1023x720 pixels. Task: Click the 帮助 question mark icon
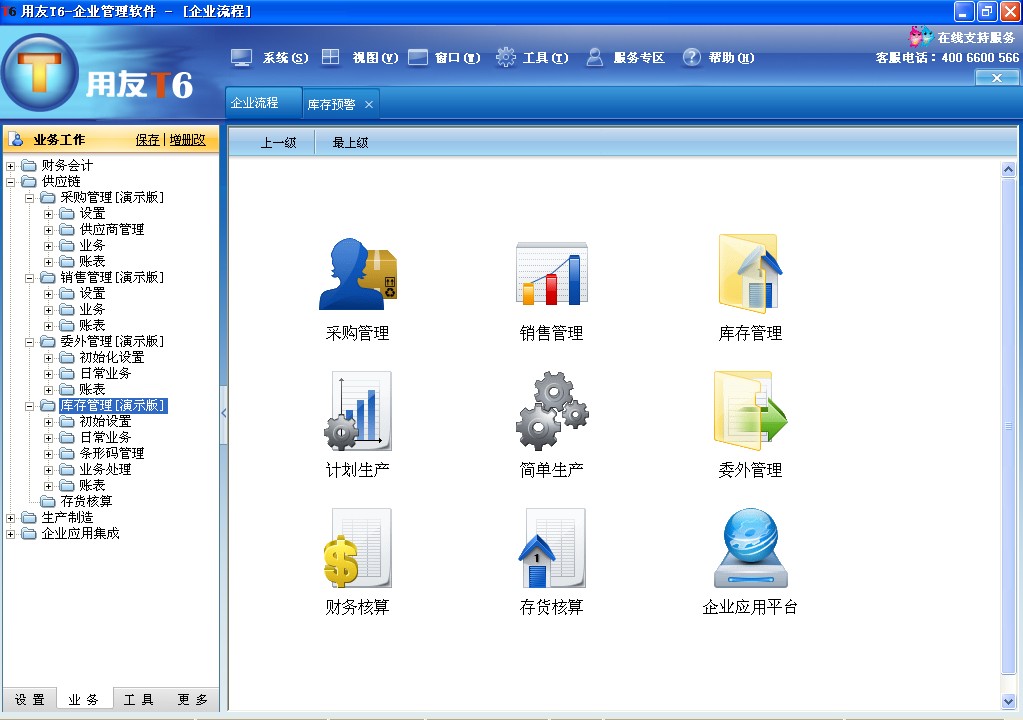tap(692, 57)
